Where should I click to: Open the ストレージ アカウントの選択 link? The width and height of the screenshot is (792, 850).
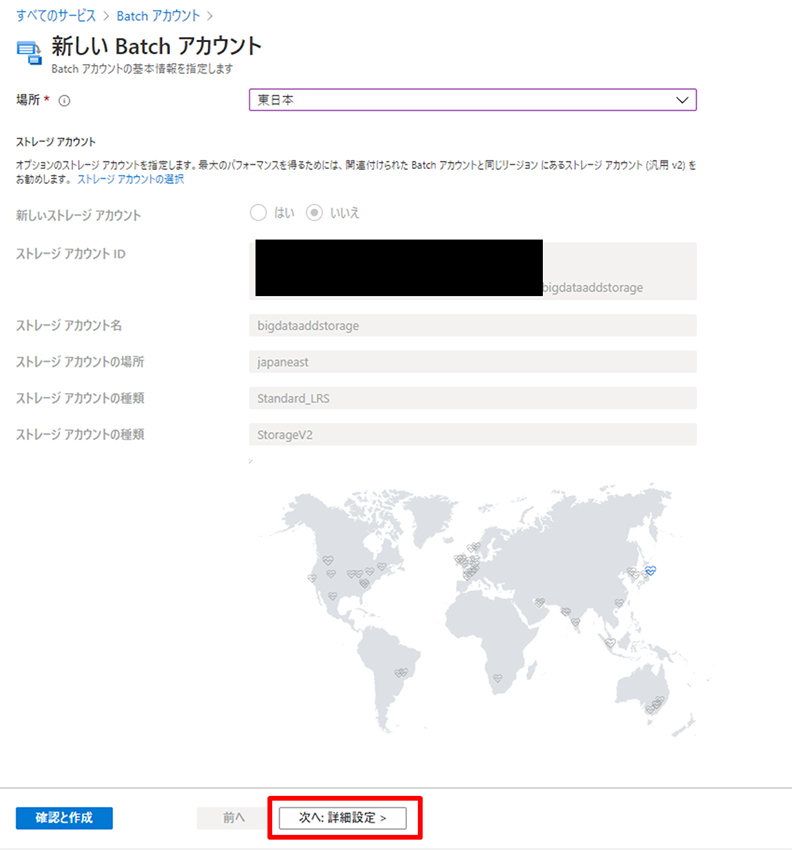click(131, 180)
